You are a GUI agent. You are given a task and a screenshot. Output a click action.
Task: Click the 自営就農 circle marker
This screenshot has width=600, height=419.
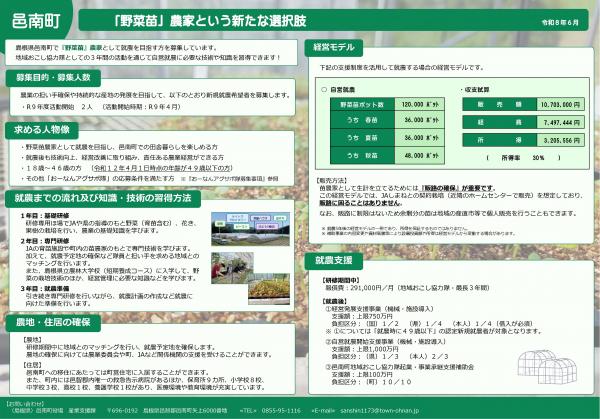[324, 90]
